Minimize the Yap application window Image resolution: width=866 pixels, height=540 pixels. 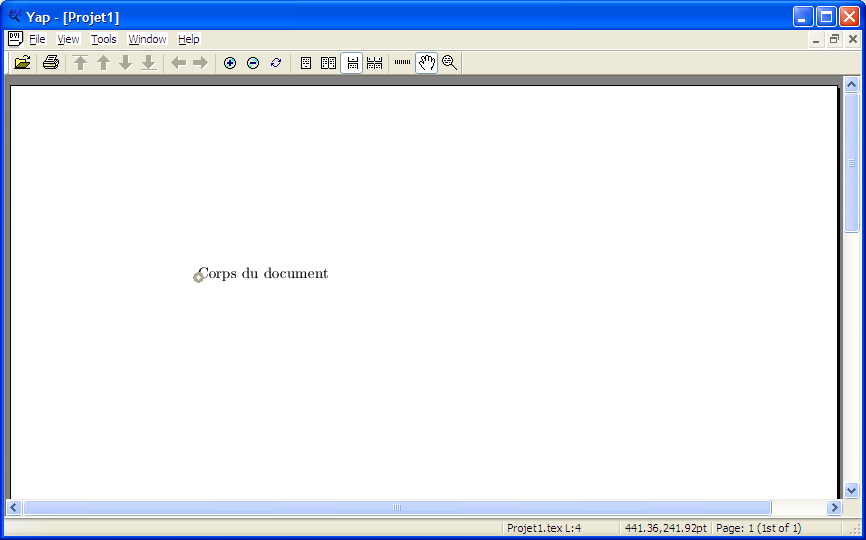[x=803, y=17]
